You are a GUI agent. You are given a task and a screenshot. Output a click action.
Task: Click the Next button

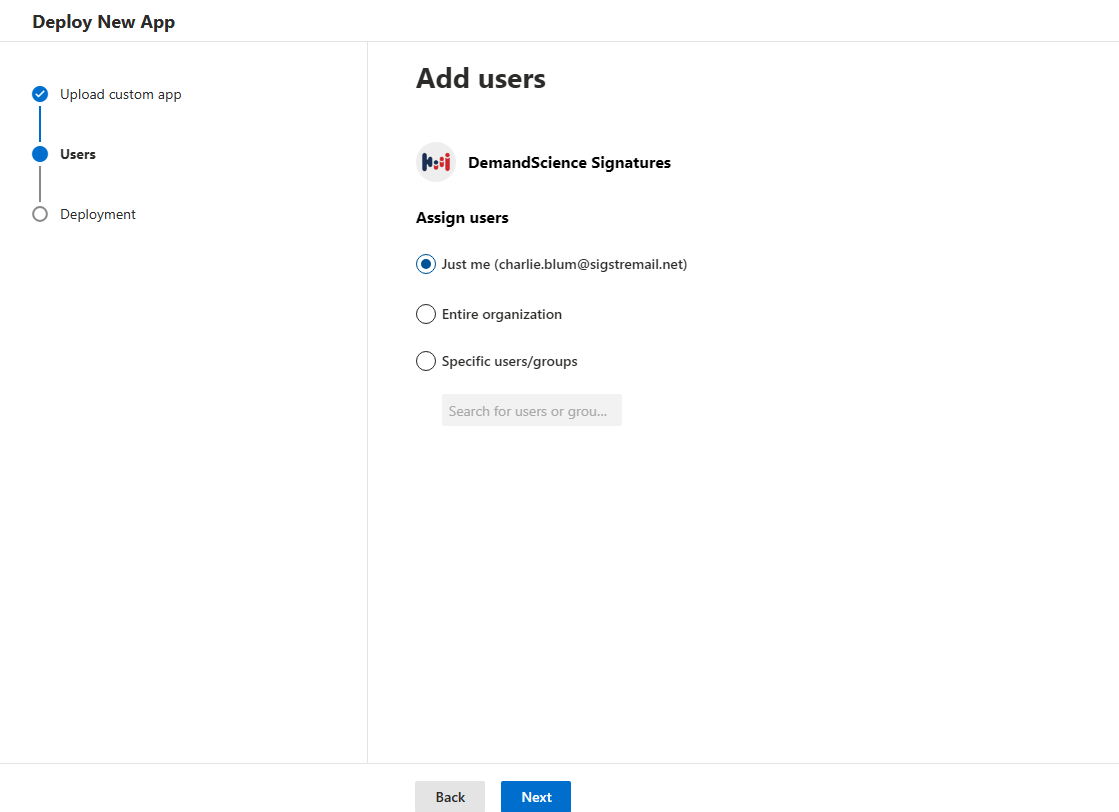click(x=536, y=796)
